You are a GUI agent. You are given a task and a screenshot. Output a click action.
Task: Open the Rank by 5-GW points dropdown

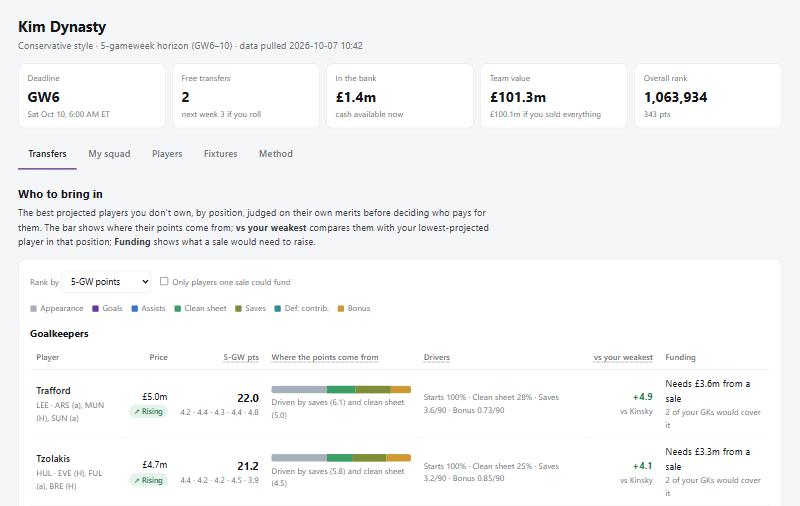[106, 282]
